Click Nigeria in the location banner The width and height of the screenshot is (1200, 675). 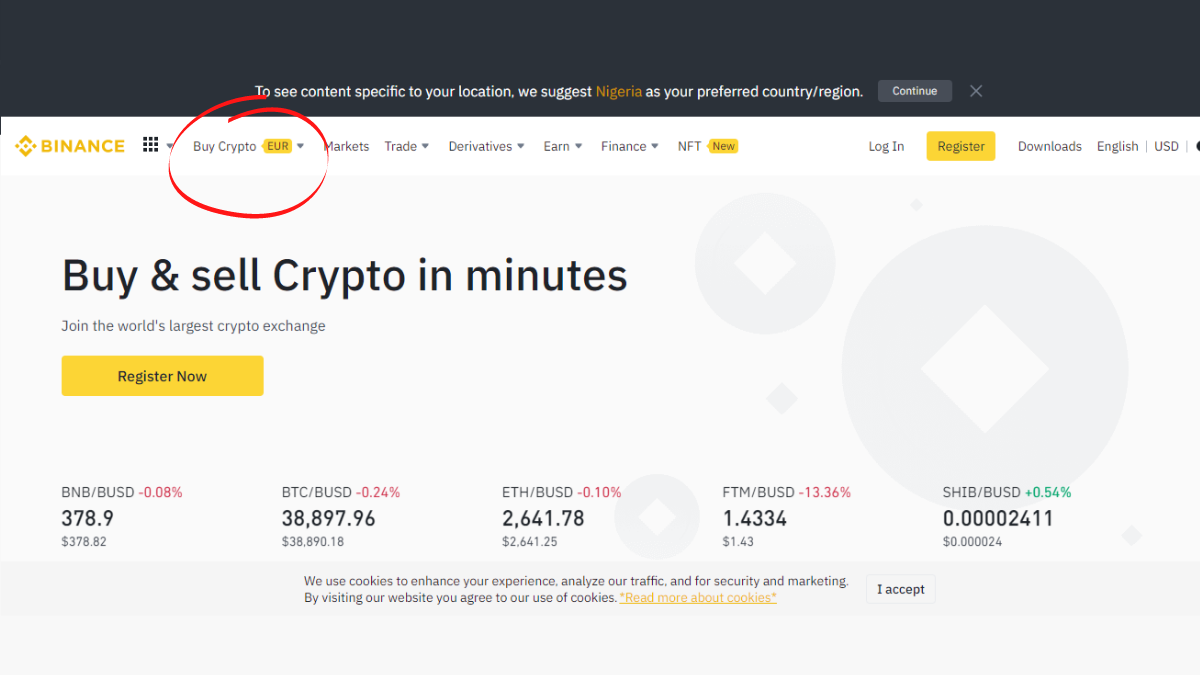619,91
